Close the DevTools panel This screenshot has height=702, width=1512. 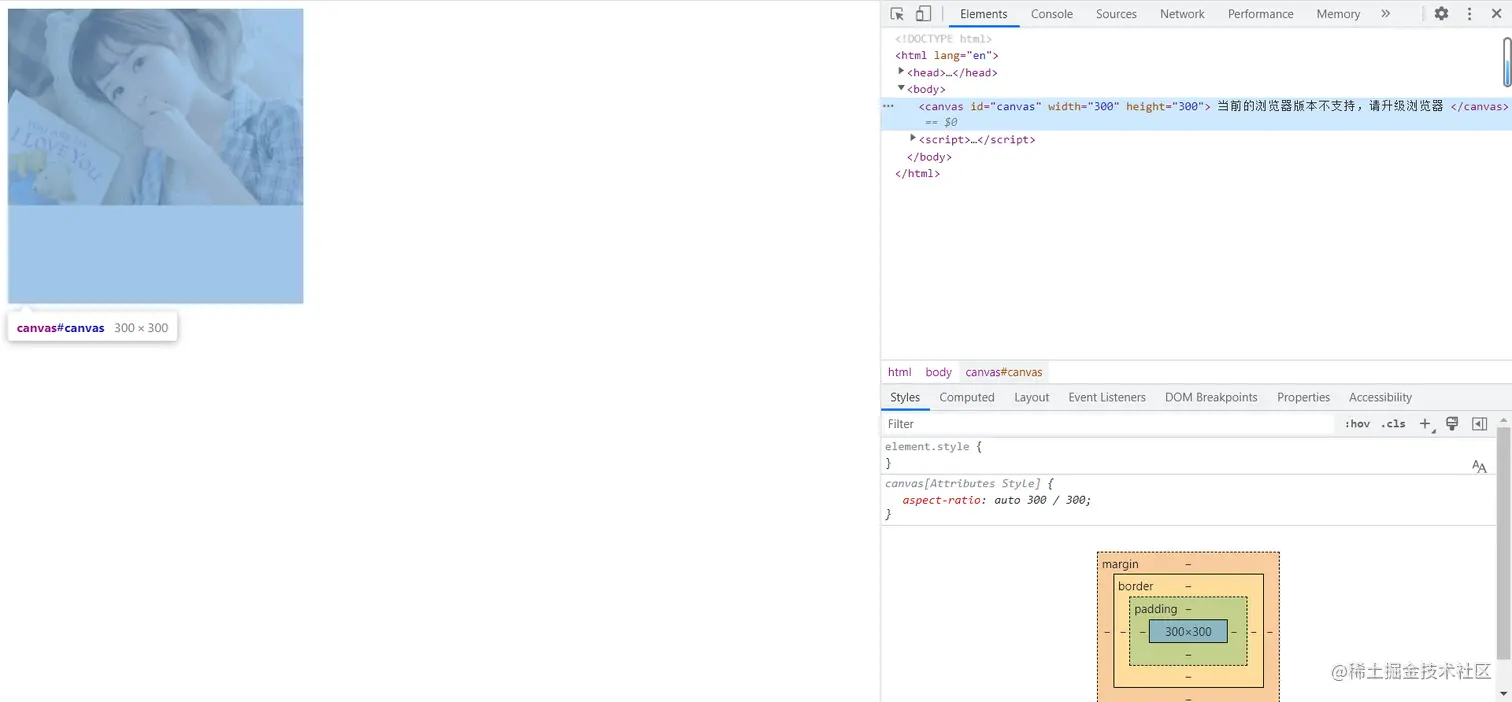pyautogui.click(x=1496, y=14)
